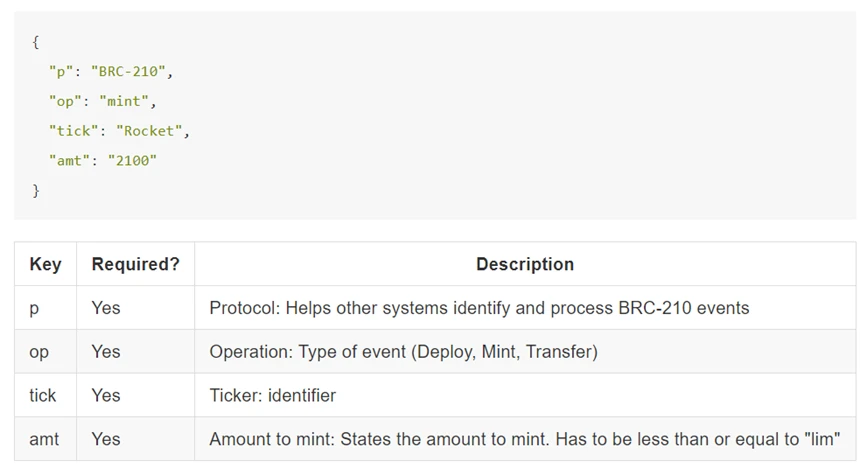Click the "2100" amount value in the code
Viewport: 867px width, 468px height.
pyautogui.click(x=133, y=160)
